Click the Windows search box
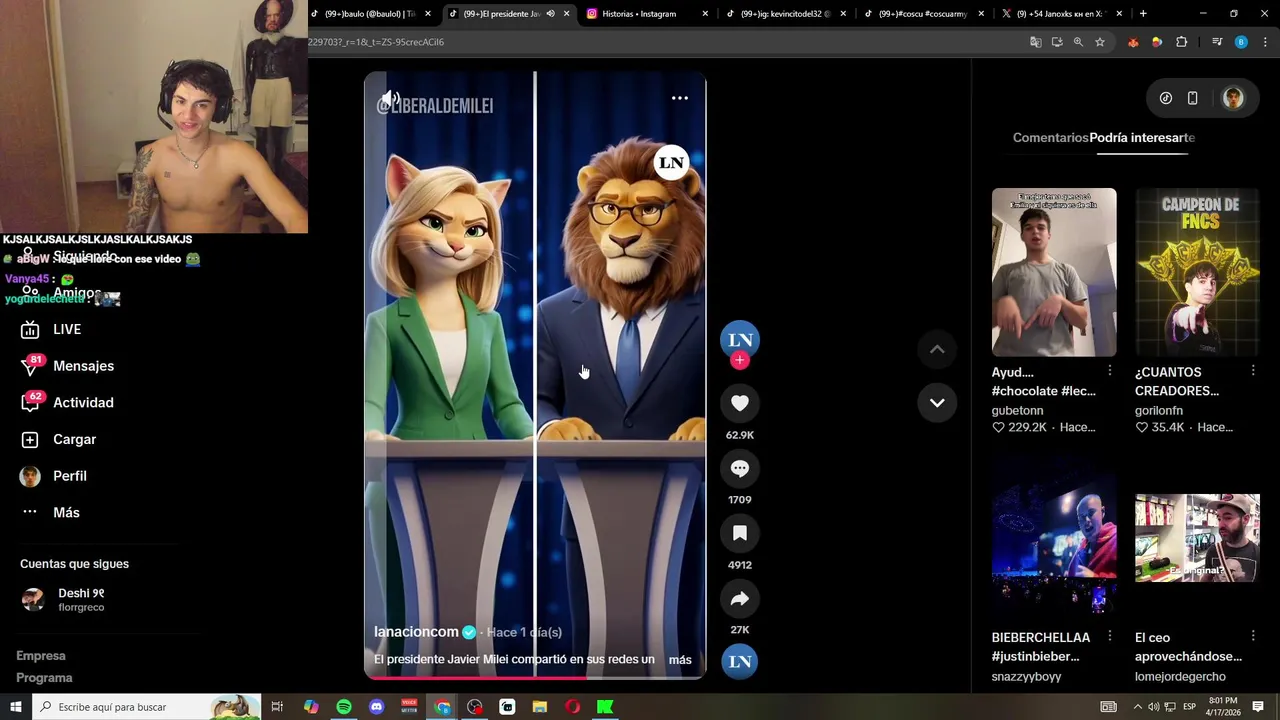1280x720 pixels. [x=147, y=707]
